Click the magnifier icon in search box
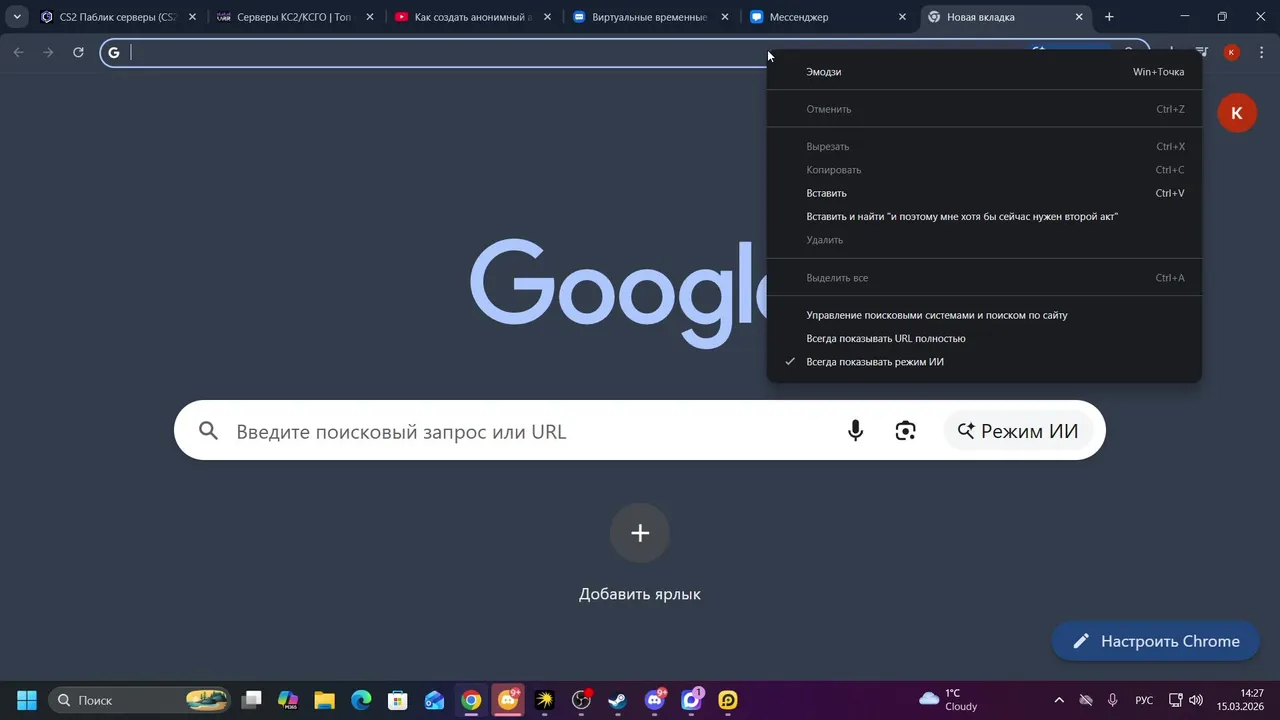The image size is (1280, 720). (x=208, y=431)
